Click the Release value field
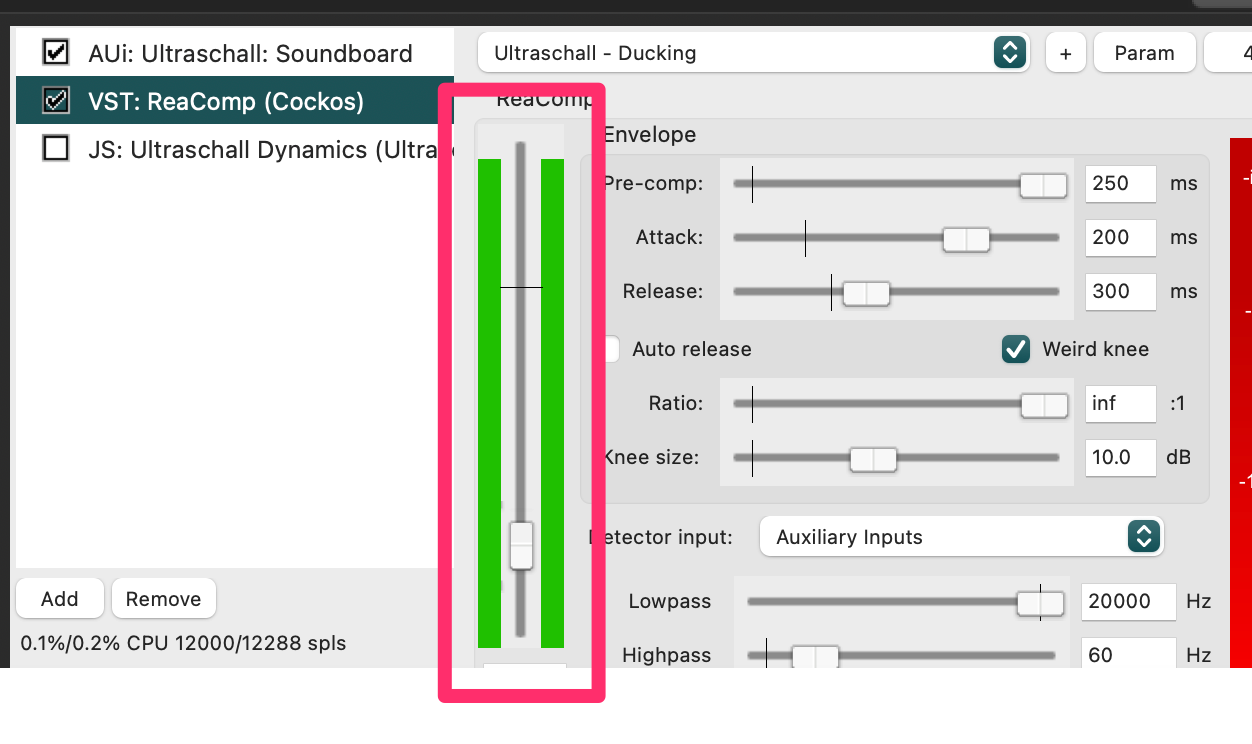This screenshot has width=1252, height=744. (x=1120, y=291)
